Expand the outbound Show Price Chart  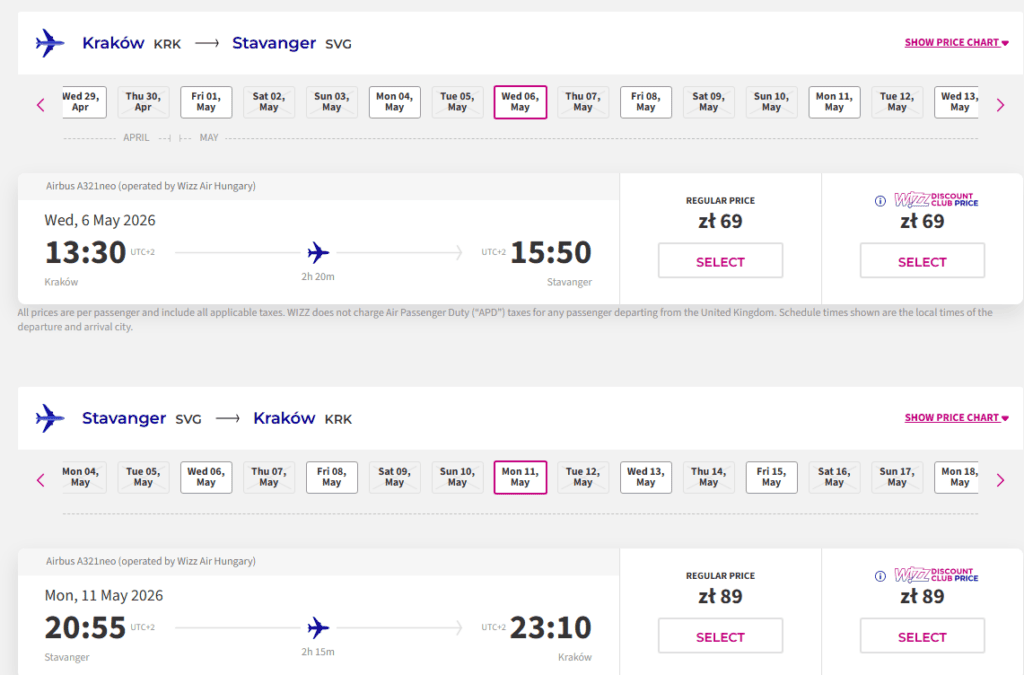[x=956, y=43]
